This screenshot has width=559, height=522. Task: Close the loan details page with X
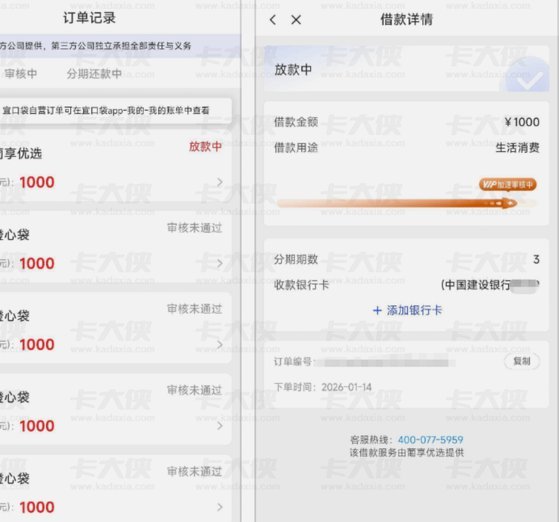(296, 20)
